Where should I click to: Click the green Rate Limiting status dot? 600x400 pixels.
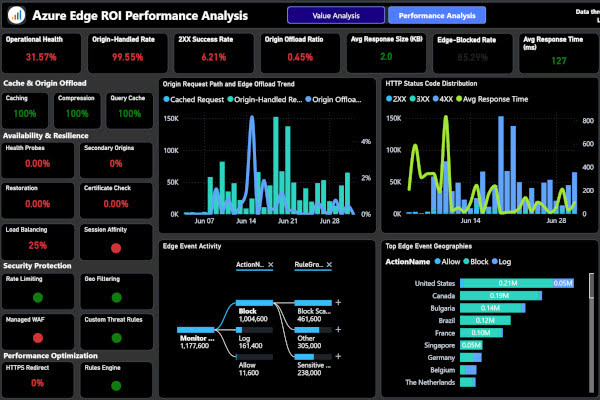point(38,297)
